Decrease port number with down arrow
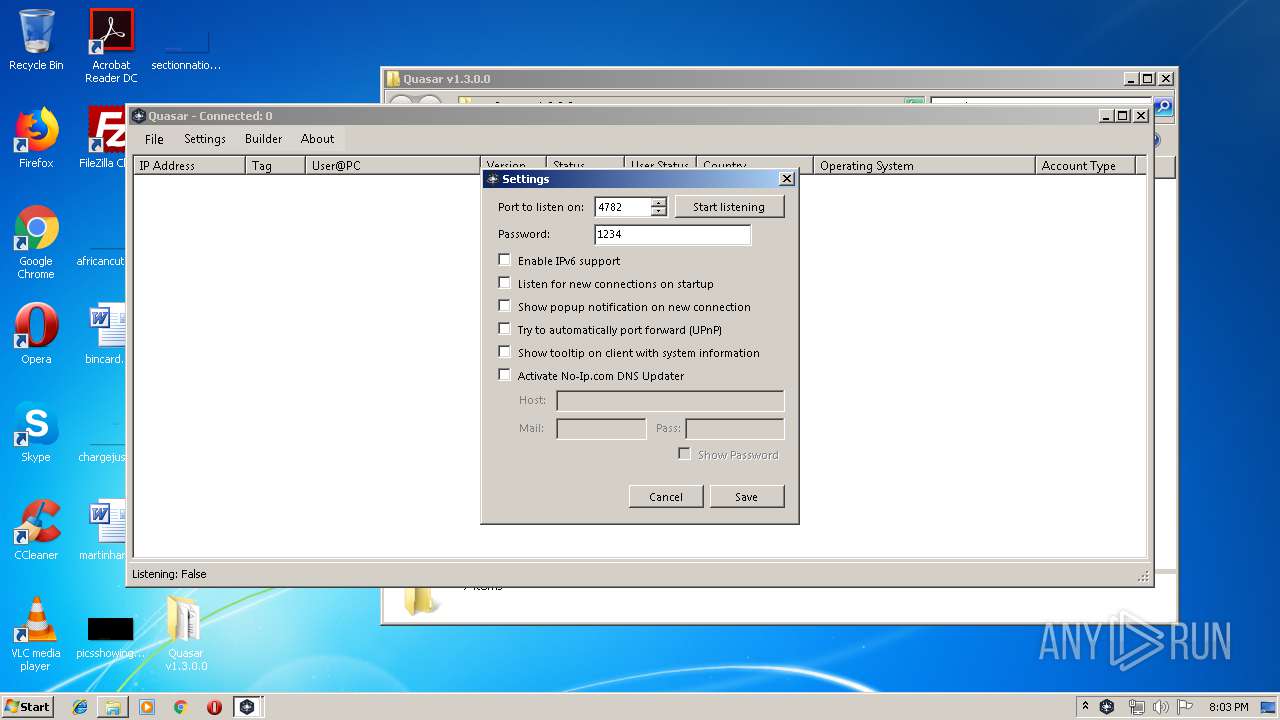The image size is (1280, 720). [x=658, y=211]
